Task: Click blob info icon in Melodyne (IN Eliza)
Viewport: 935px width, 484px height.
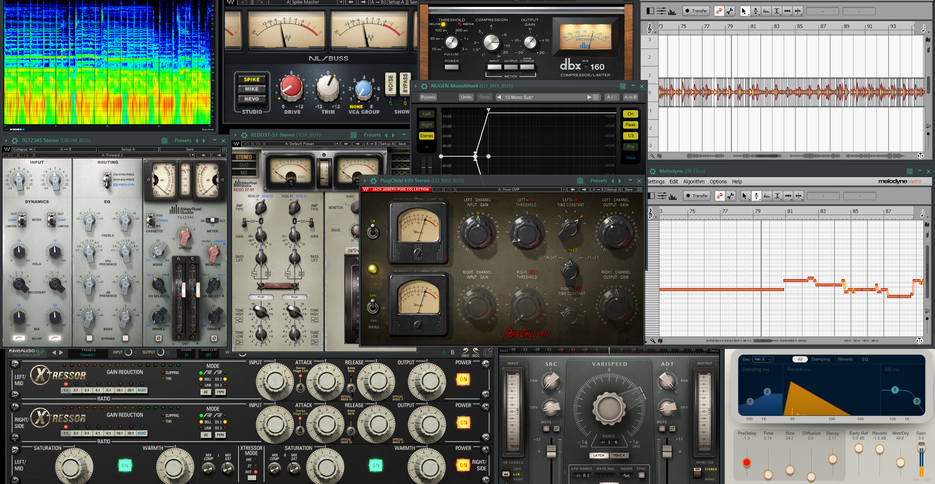Action: (x=720, y=196)
